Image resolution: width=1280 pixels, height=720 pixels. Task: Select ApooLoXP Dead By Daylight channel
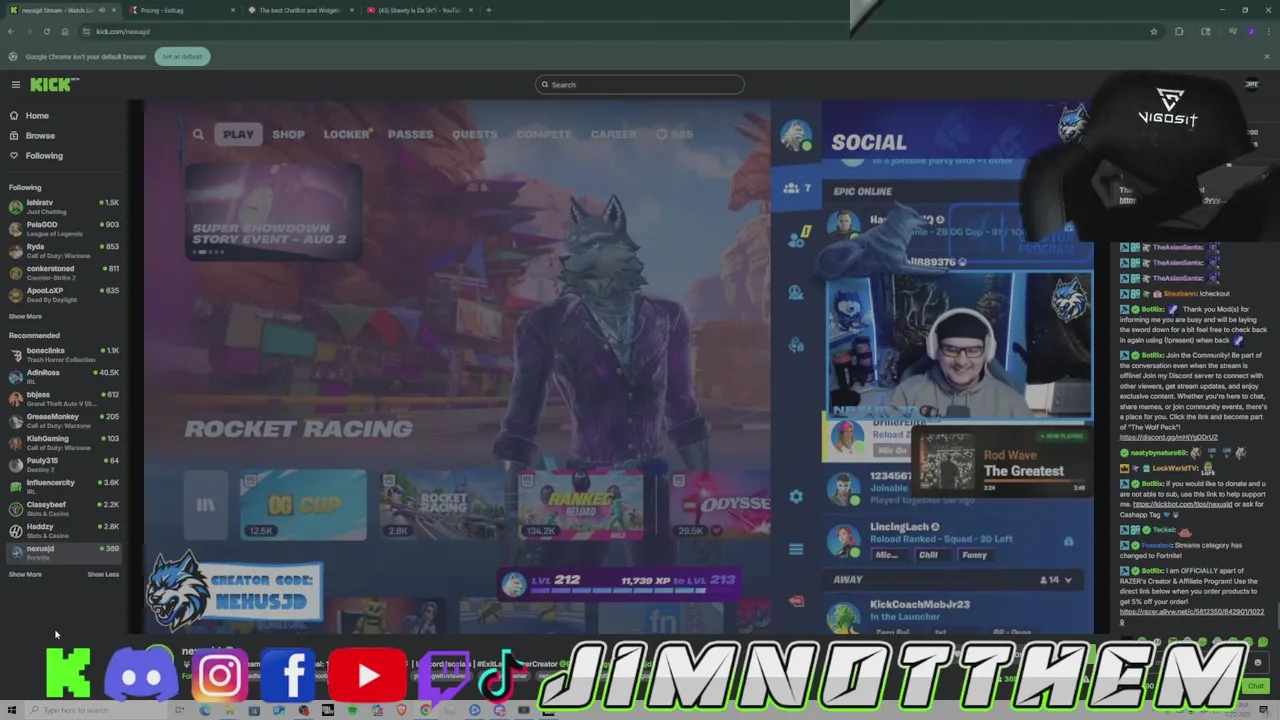[64, 295]
